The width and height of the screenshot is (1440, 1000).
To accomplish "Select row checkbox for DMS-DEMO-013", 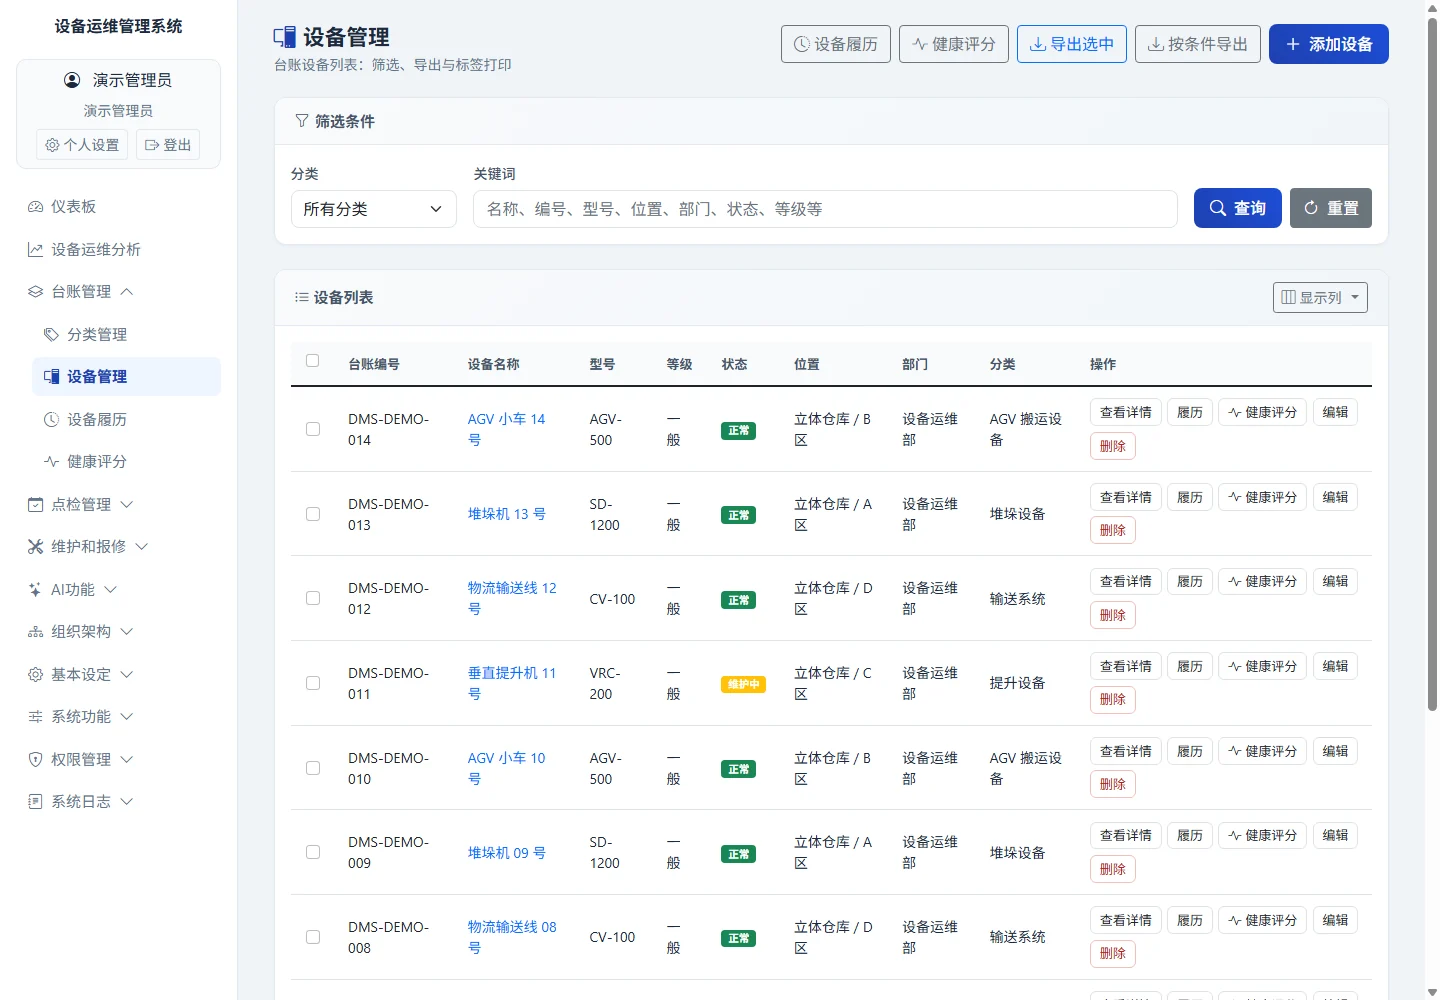I will (x=313, y=514).
